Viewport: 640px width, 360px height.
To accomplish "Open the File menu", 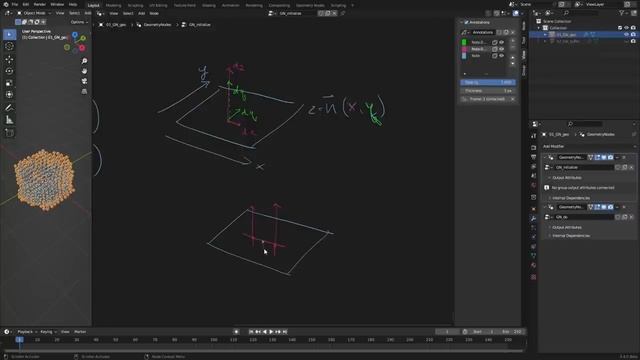I will tap(15, 4).
